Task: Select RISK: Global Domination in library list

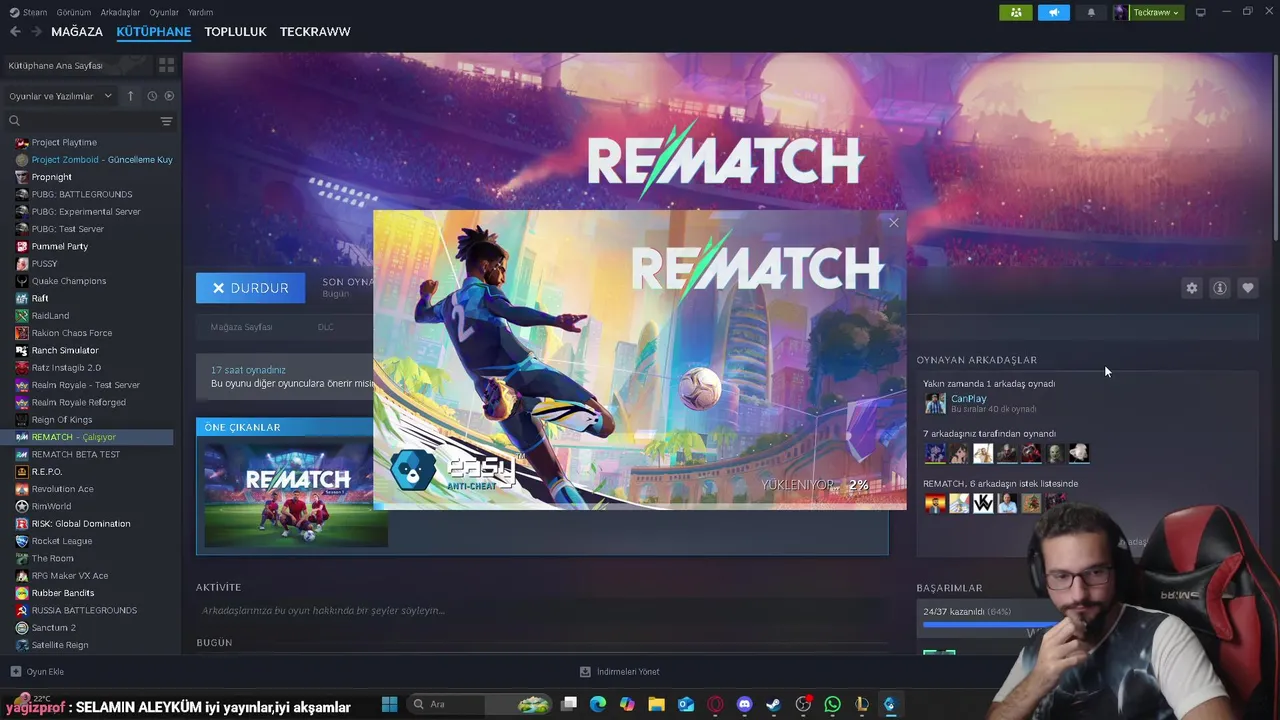Action: point(93,524)
